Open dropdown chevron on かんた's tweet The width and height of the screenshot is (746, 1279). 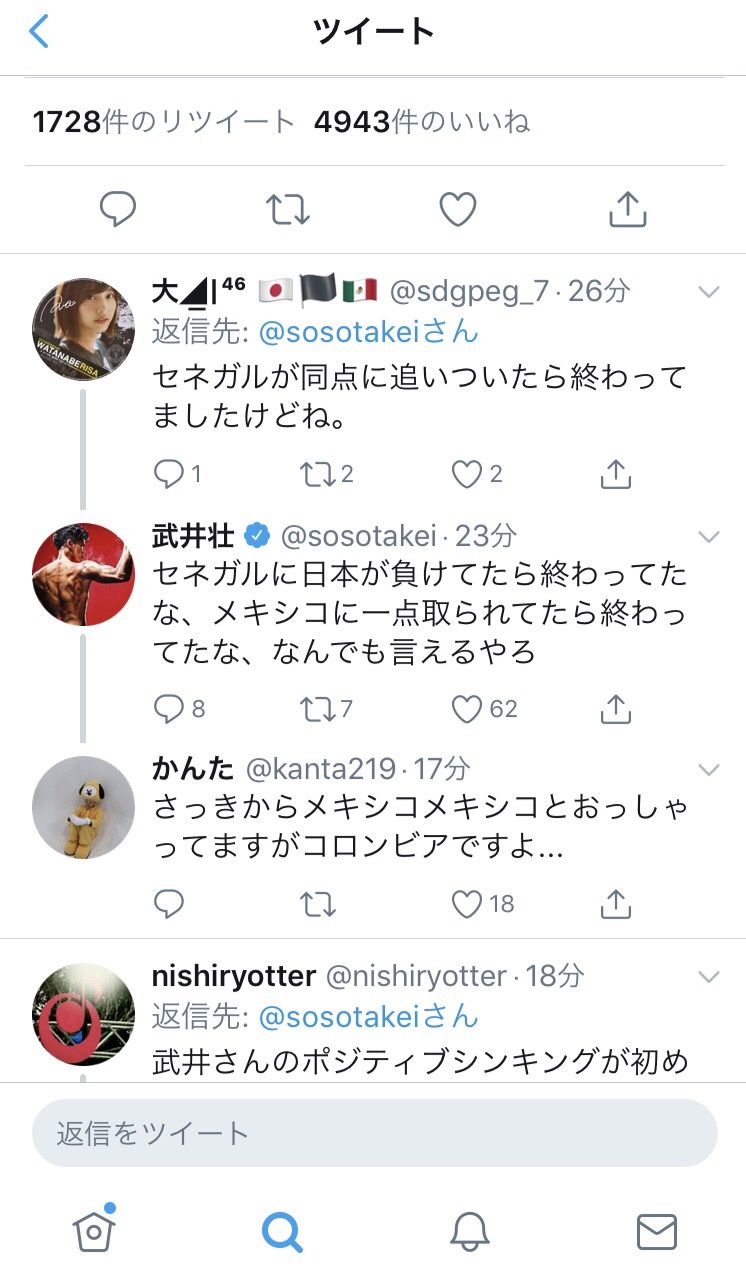click(709, 770)
